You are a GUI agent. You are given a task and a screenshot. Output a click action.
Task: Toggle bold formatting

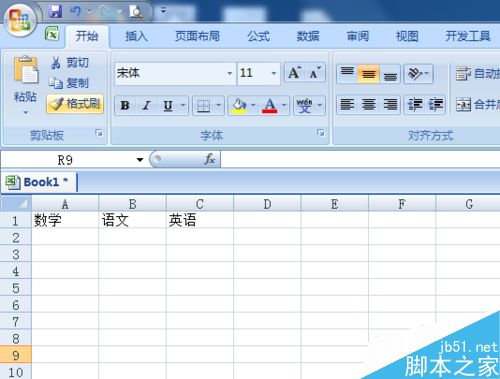(125, 106)
